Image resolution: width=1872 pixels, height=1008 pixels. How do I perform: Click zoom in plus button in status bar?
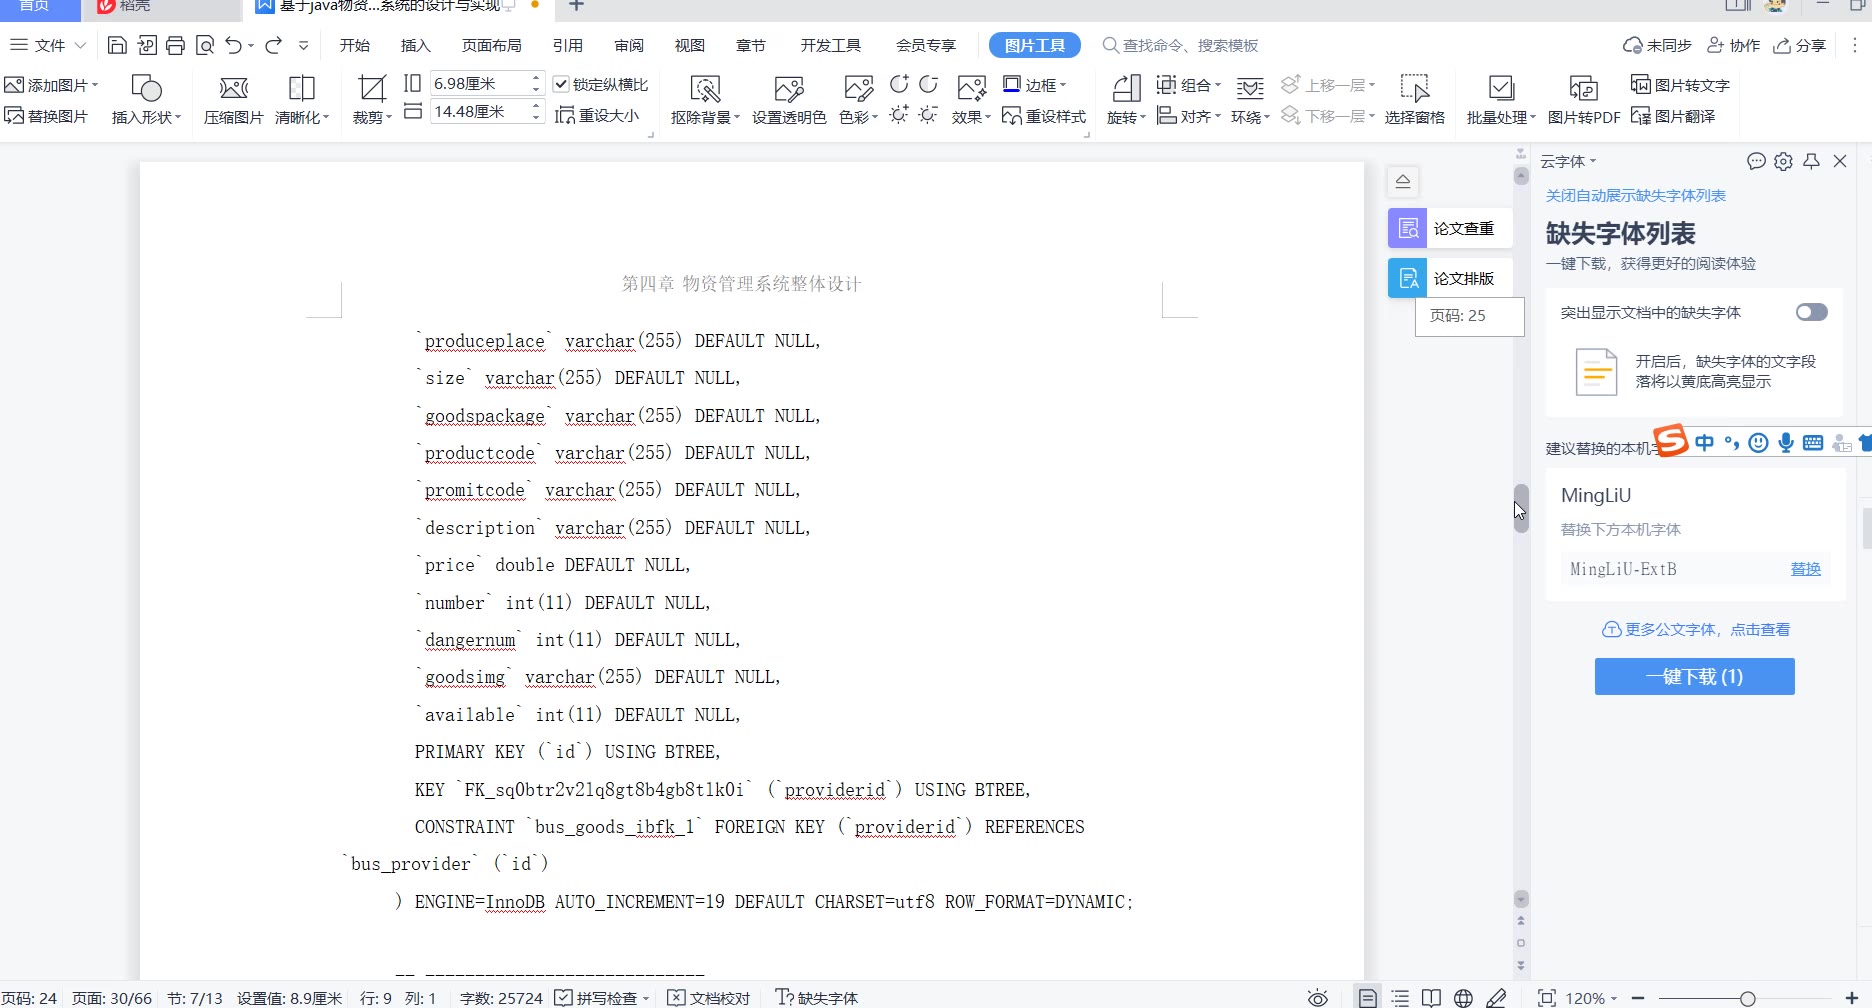(x=1851, y=998)
